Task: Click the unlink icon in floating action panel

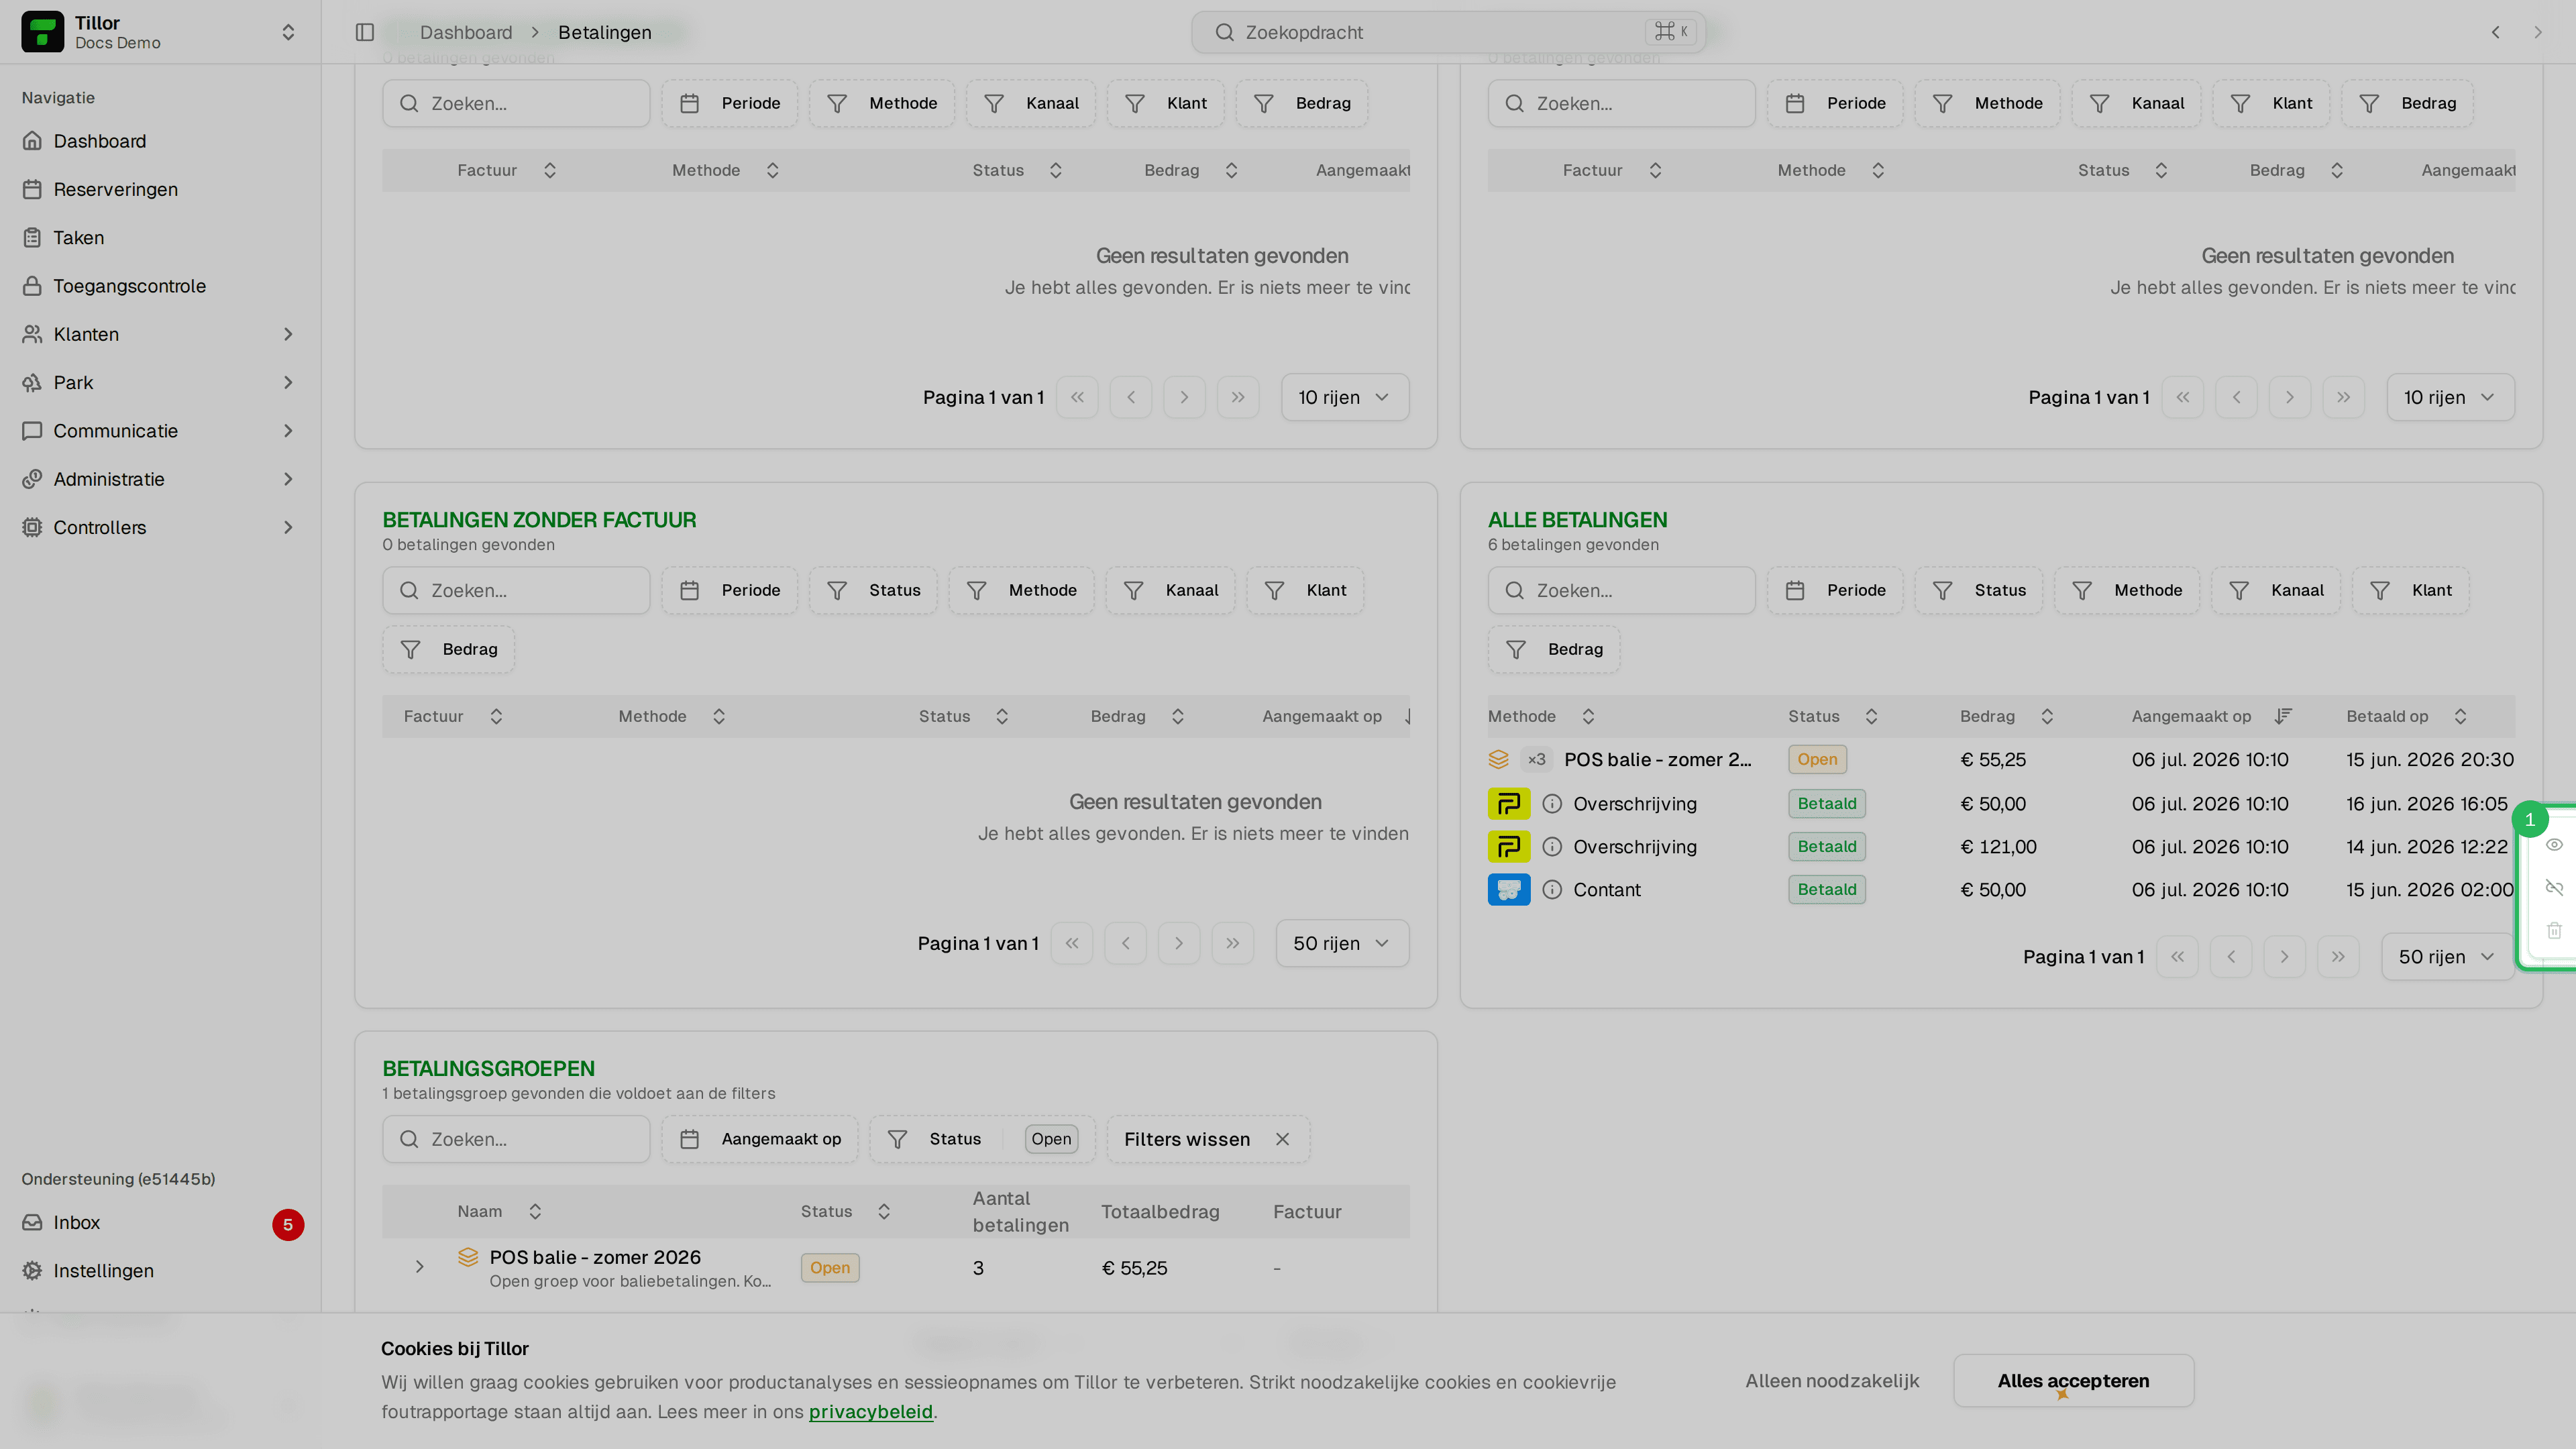Action: coord(2554,888)
